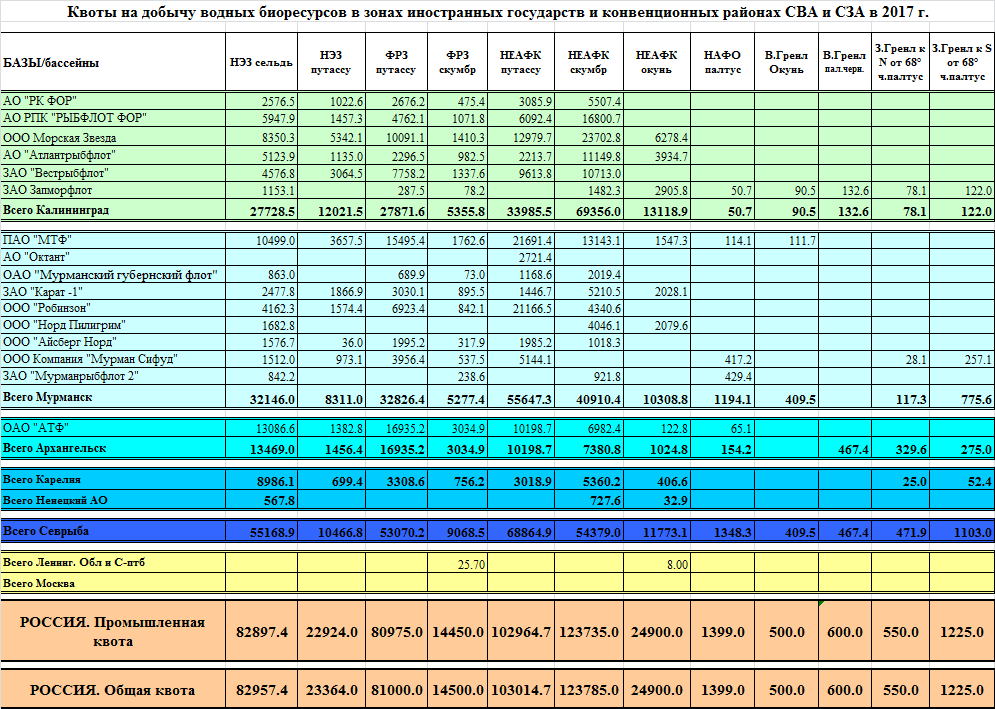Select cell 21691.4 in the МТФ row

coord(521,240)
